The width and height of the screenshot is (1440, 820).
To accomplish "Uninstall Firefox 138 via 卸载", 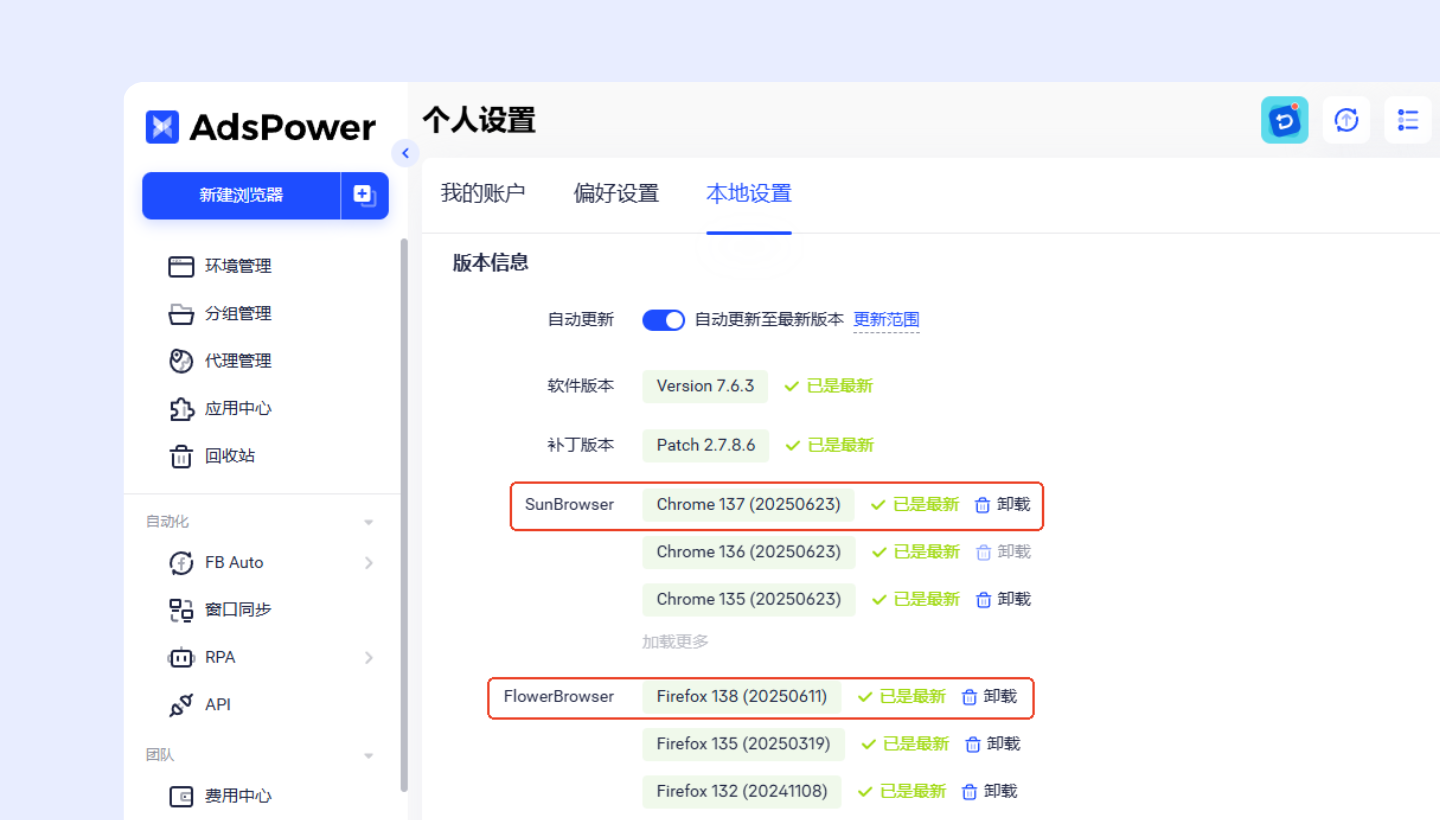I will tap(988, 697).
